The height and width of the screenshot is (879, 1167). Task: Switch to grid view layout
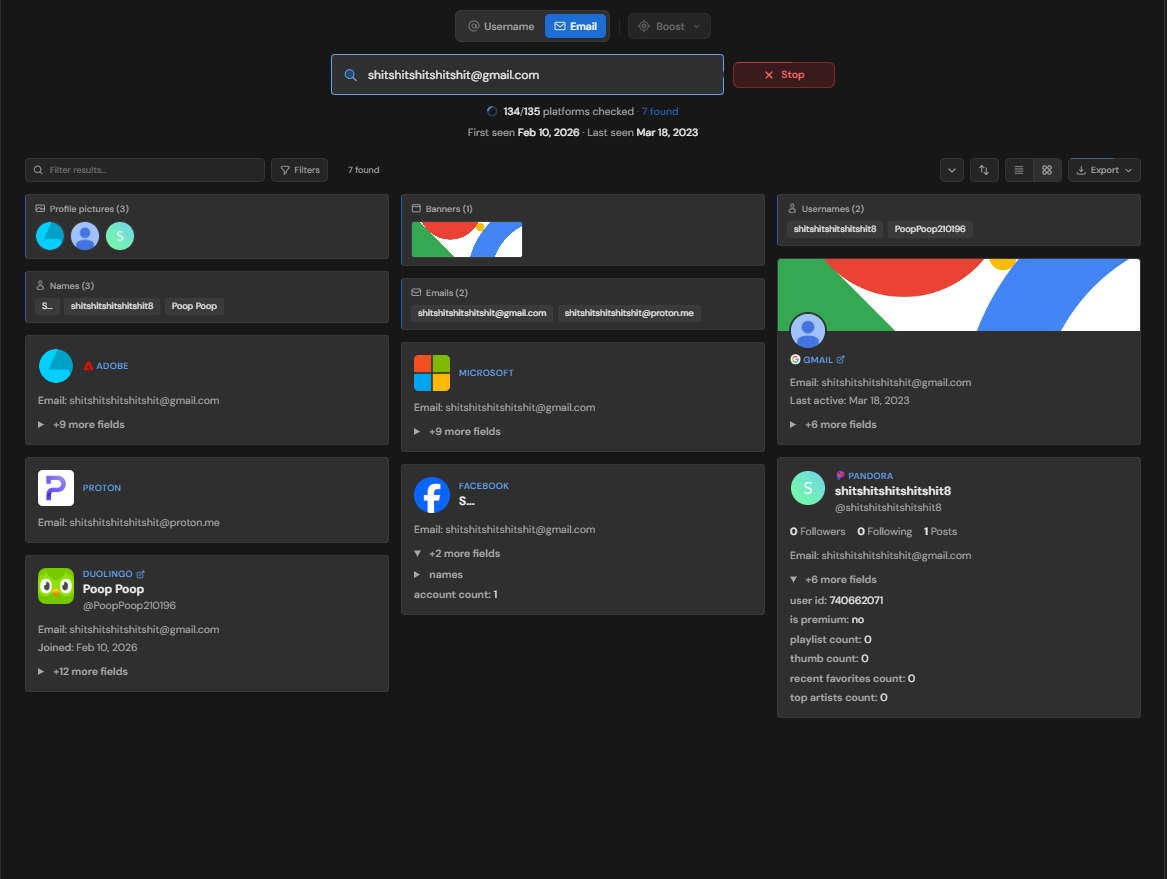[1047, 170]
